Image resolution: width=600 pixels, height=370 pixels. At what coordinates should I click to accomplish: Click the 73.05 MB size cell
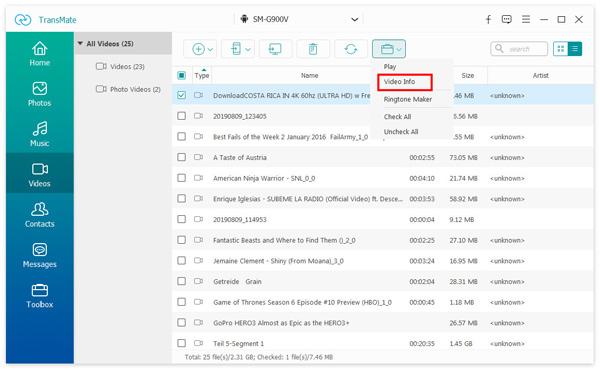pos(463,157)
